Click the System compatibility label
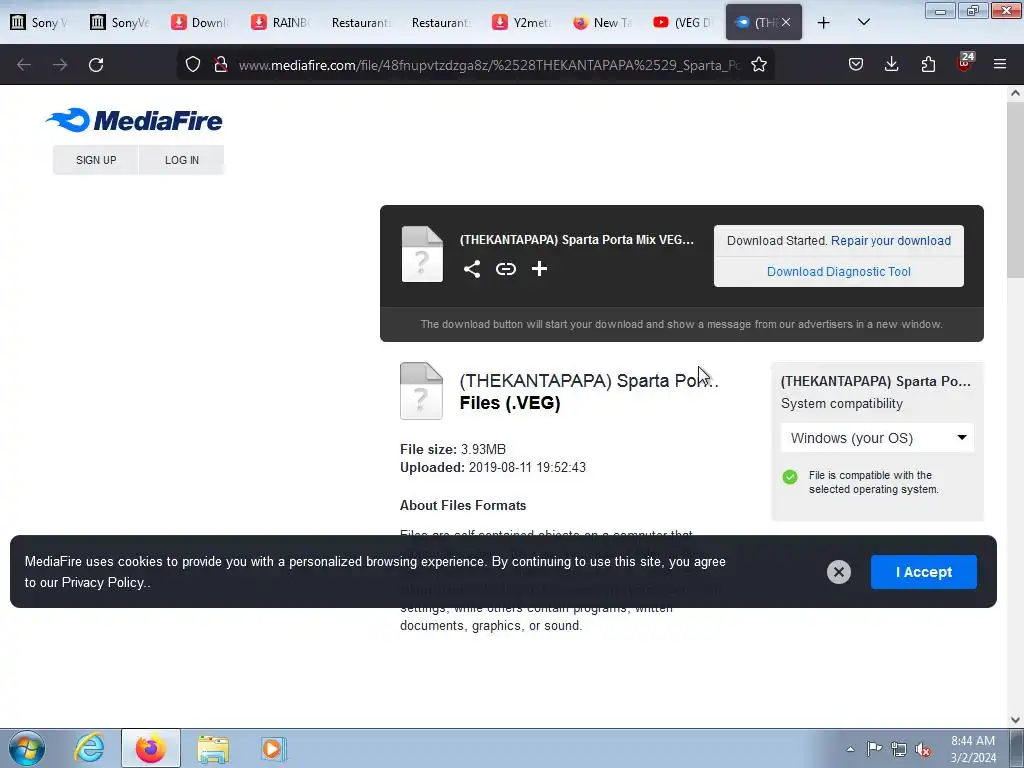 point(842,404)
